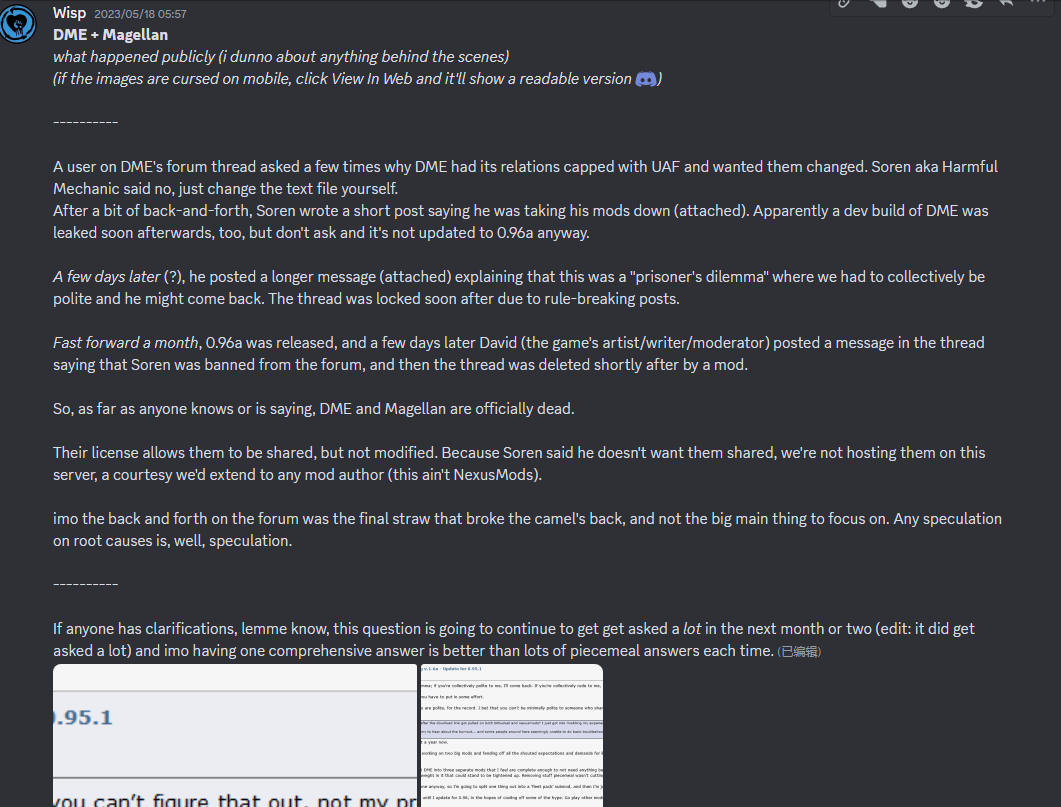Click the dashed separator above 'If anyone has clarifications'
The width and height of the screenshot is (1061, 807).
(85, 584)
